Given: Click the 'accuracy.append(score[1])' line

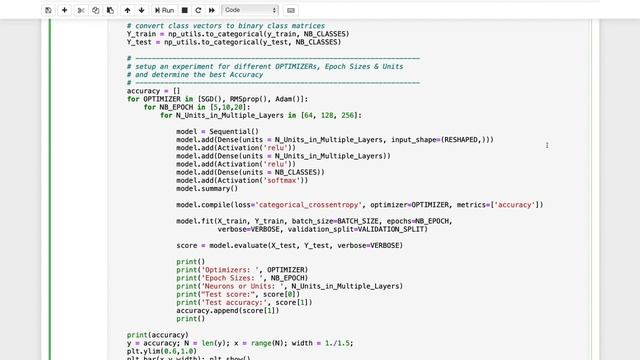Looking at the screenshot, I should click(x=228, y=310).
